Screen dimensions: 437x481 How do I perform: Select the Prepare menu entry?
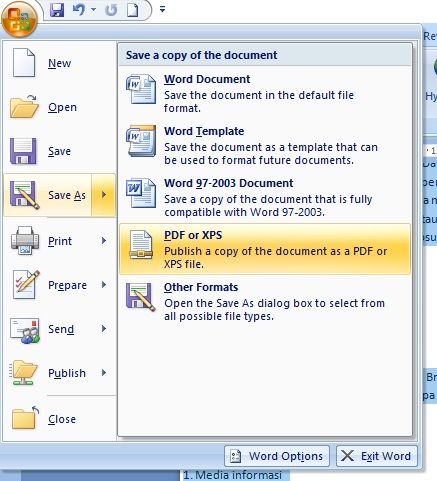(x=60, y=285)
